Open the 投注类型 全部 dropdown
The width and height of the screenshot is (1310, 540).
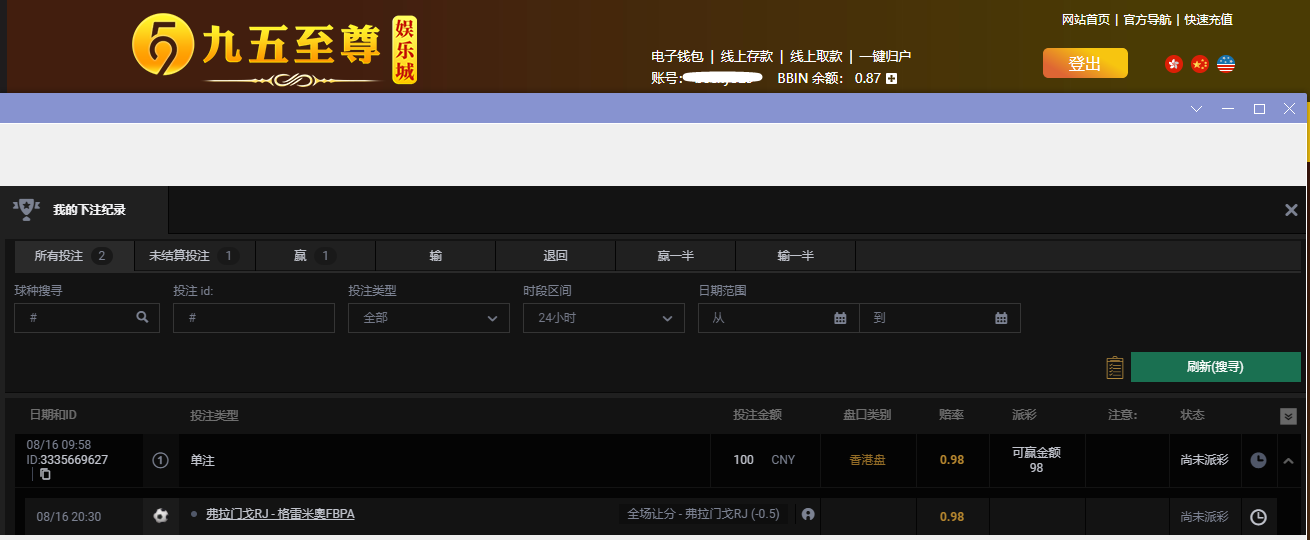(429, 318)
